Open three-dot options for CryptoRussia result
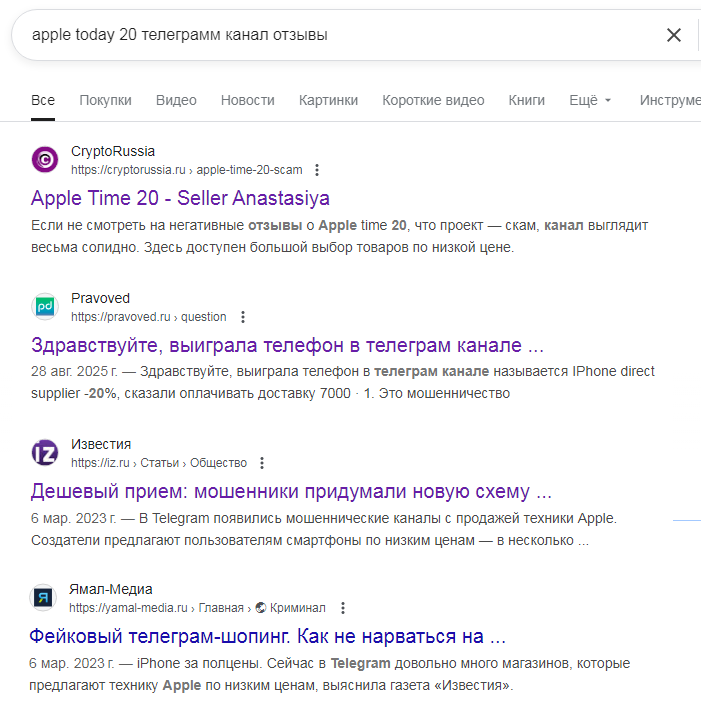 (x=317, y=170)
